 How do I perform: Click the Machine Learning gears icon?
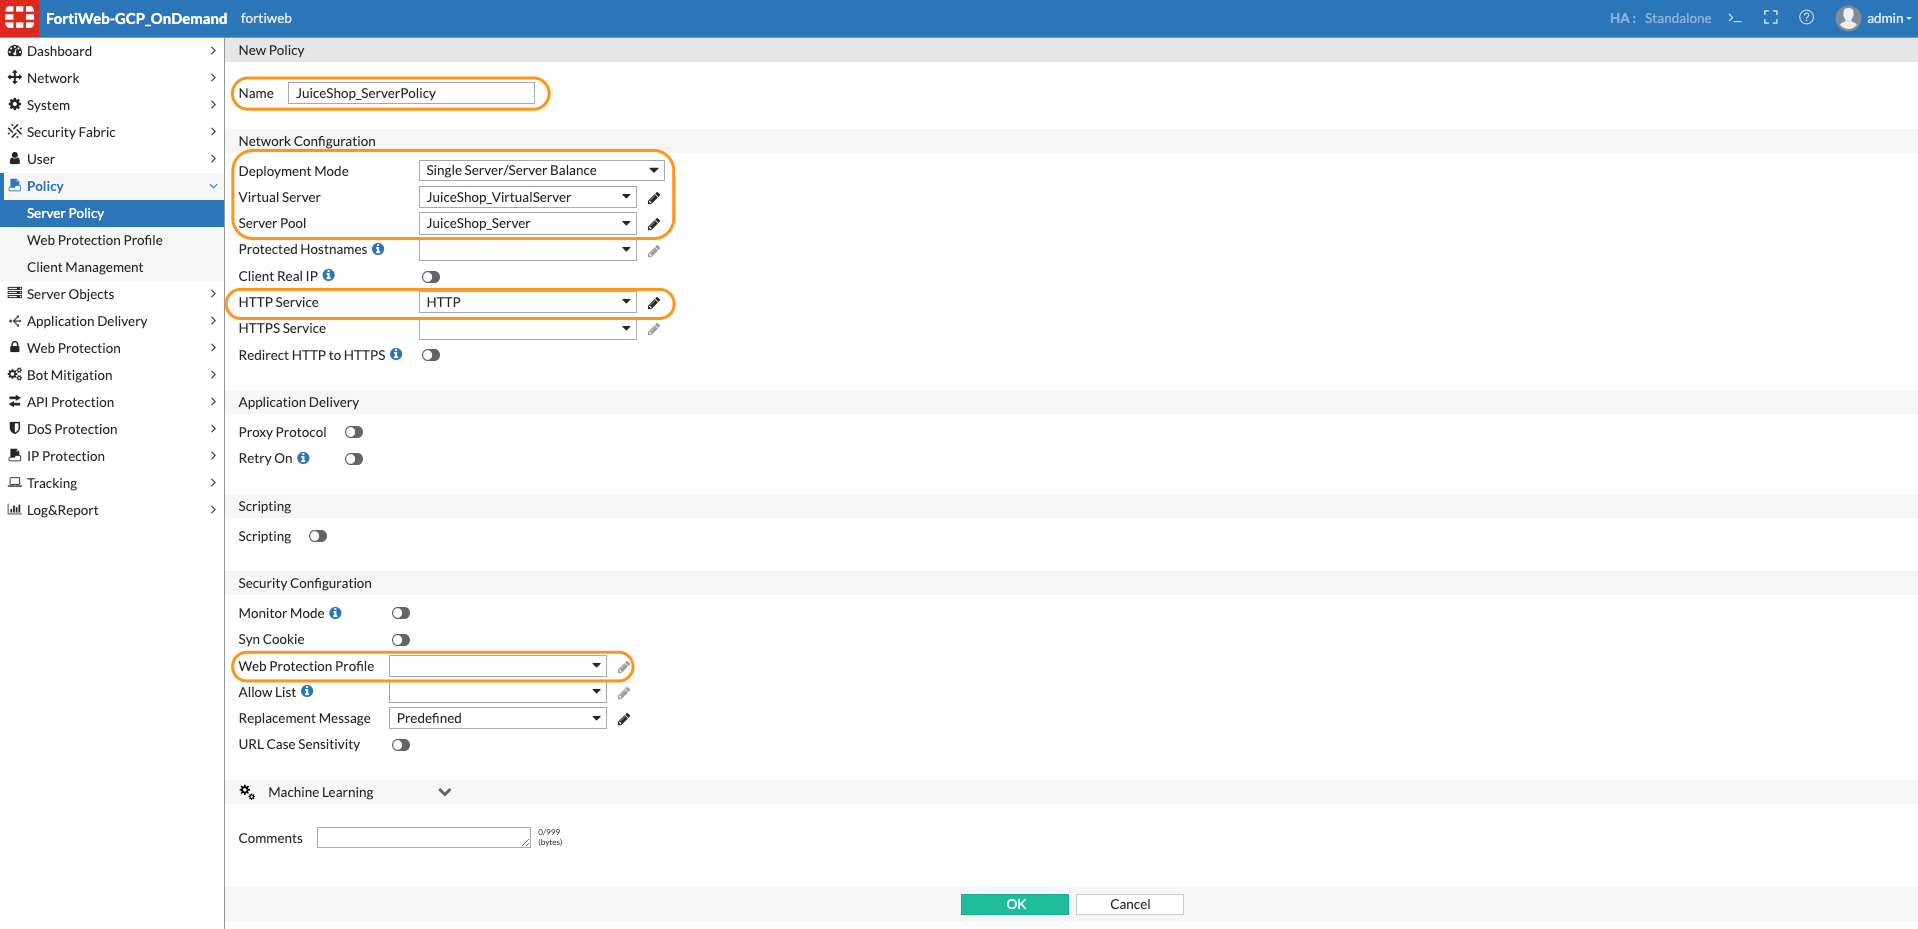[247, 792]
